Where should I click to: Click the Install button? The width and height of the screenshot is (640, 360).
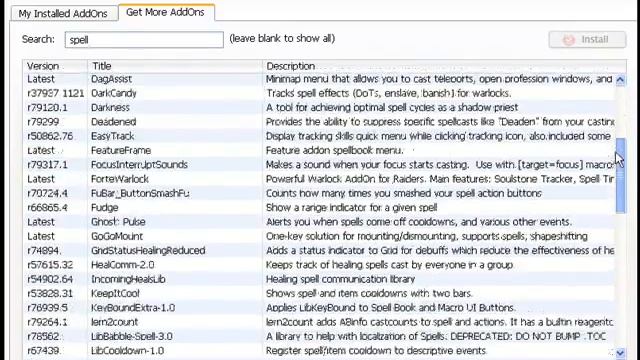point(587,40)
